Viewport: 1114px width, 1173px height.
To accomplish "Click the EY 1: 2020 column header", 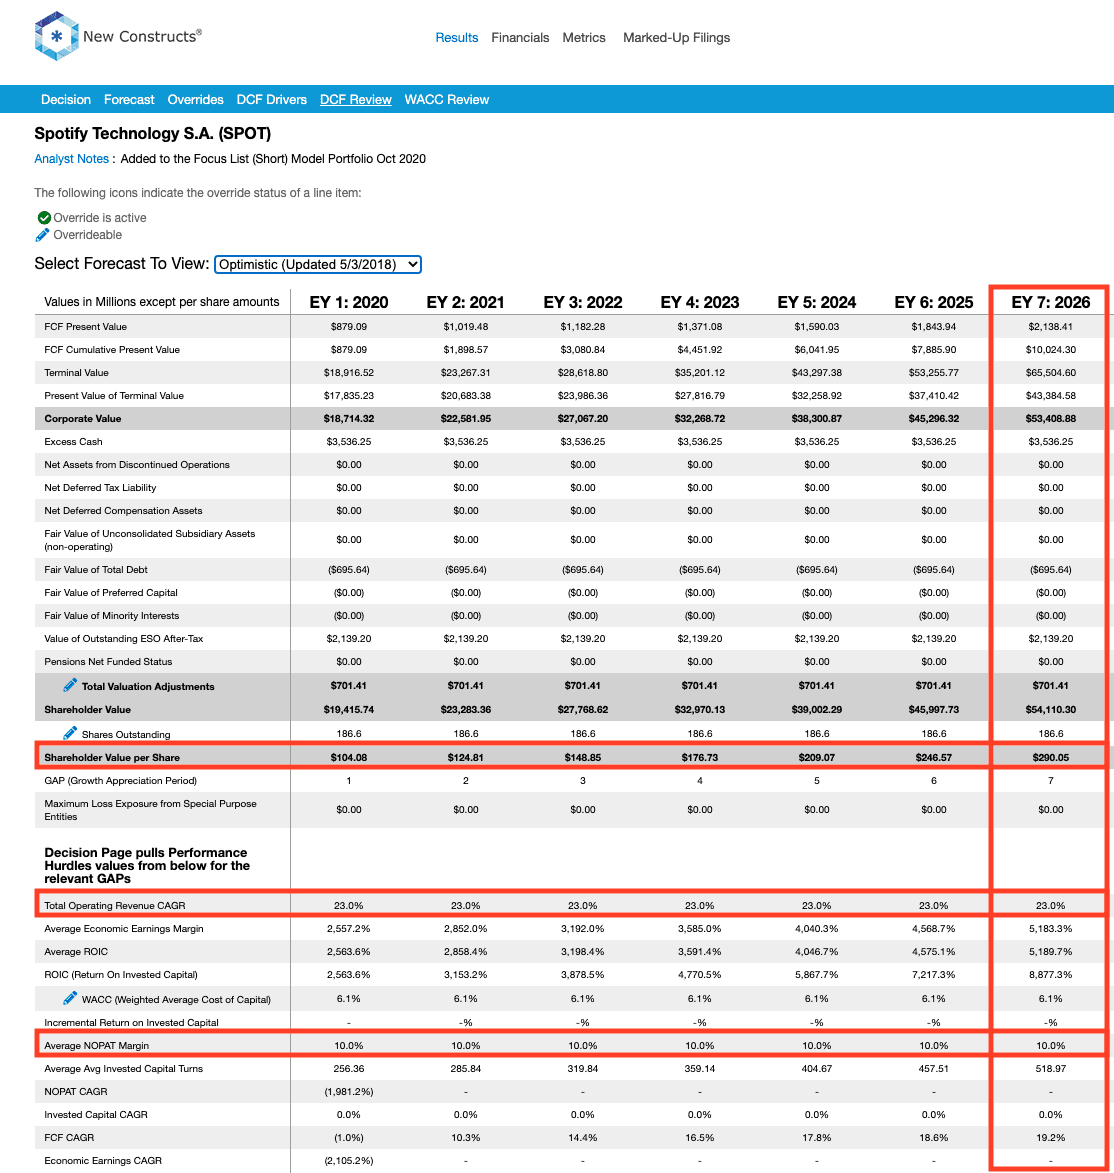I will coord(349,302).
